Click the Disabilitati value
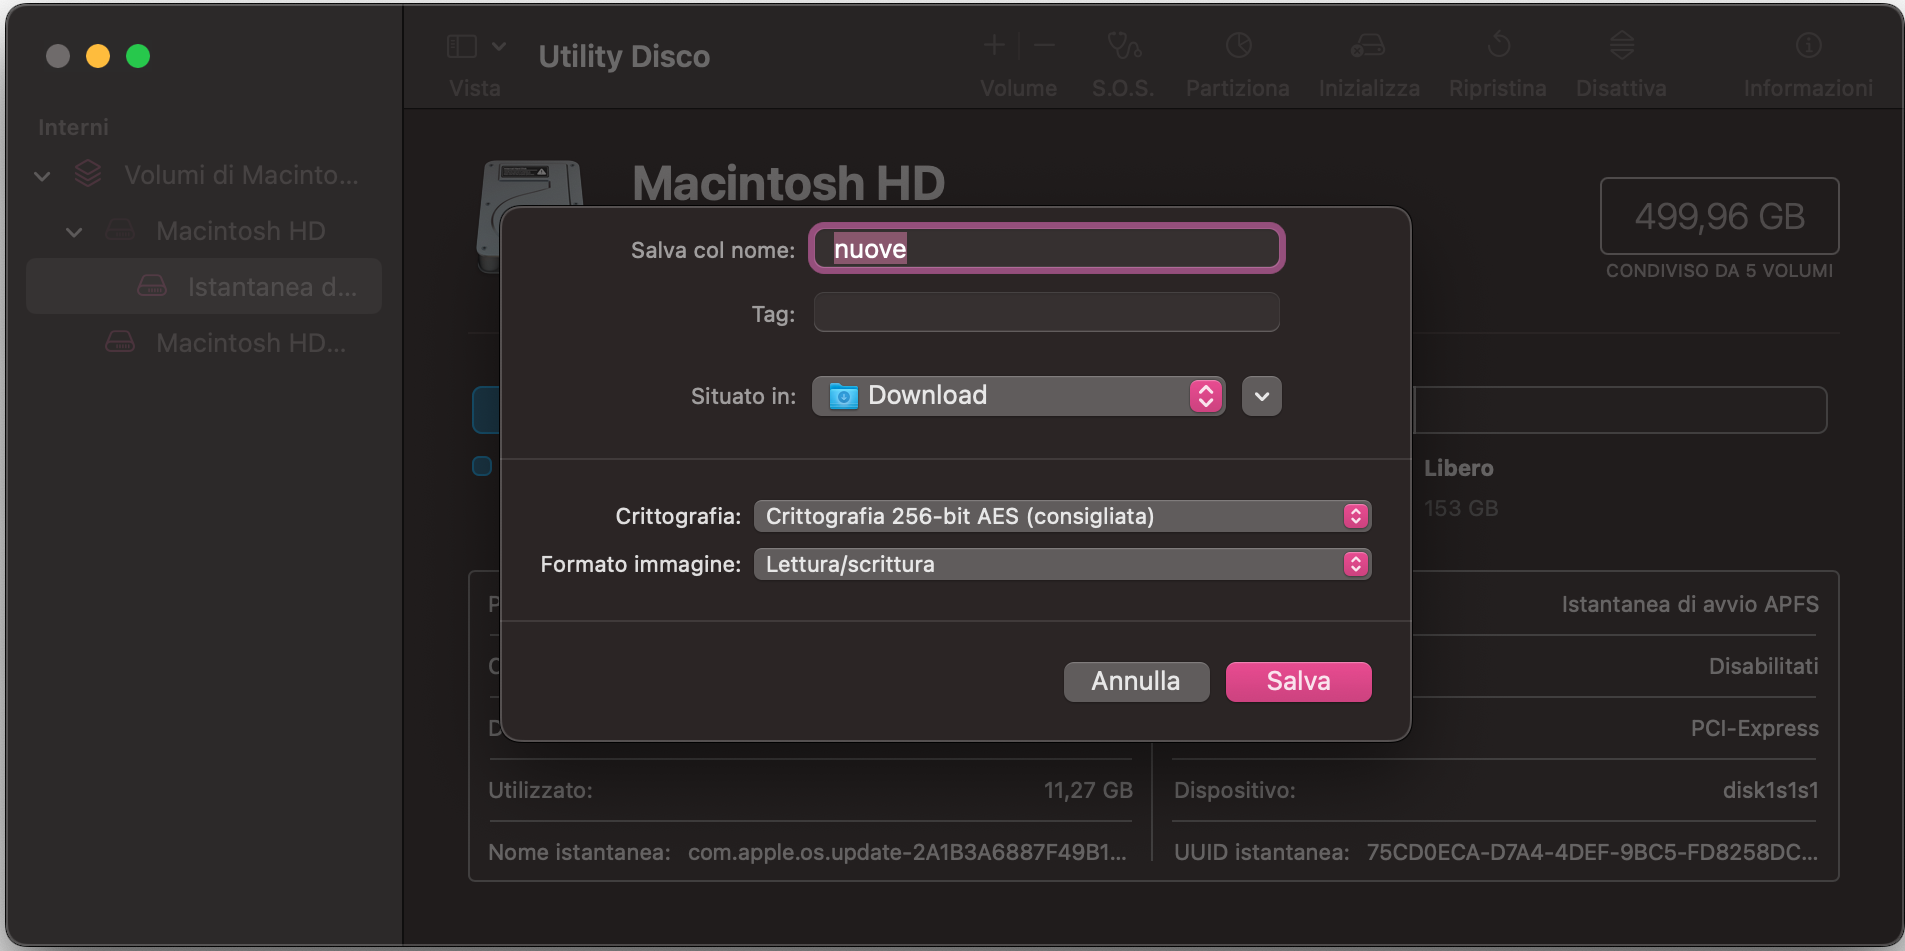 tap(1763, 666)
